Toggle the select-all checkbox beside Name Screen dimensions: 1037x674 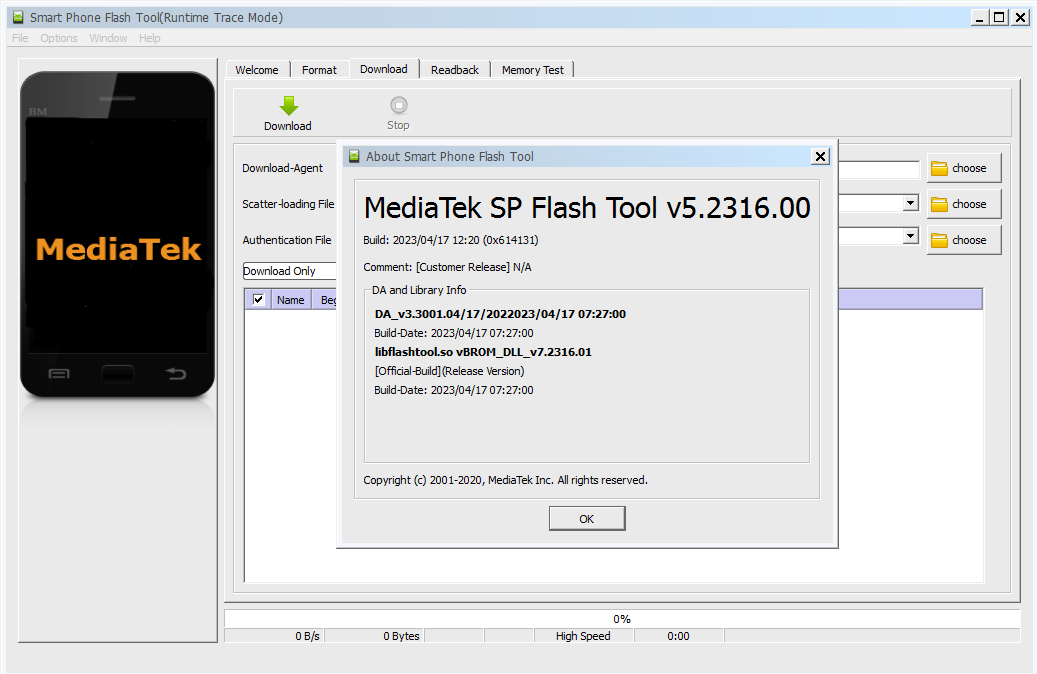pos(259,300)
